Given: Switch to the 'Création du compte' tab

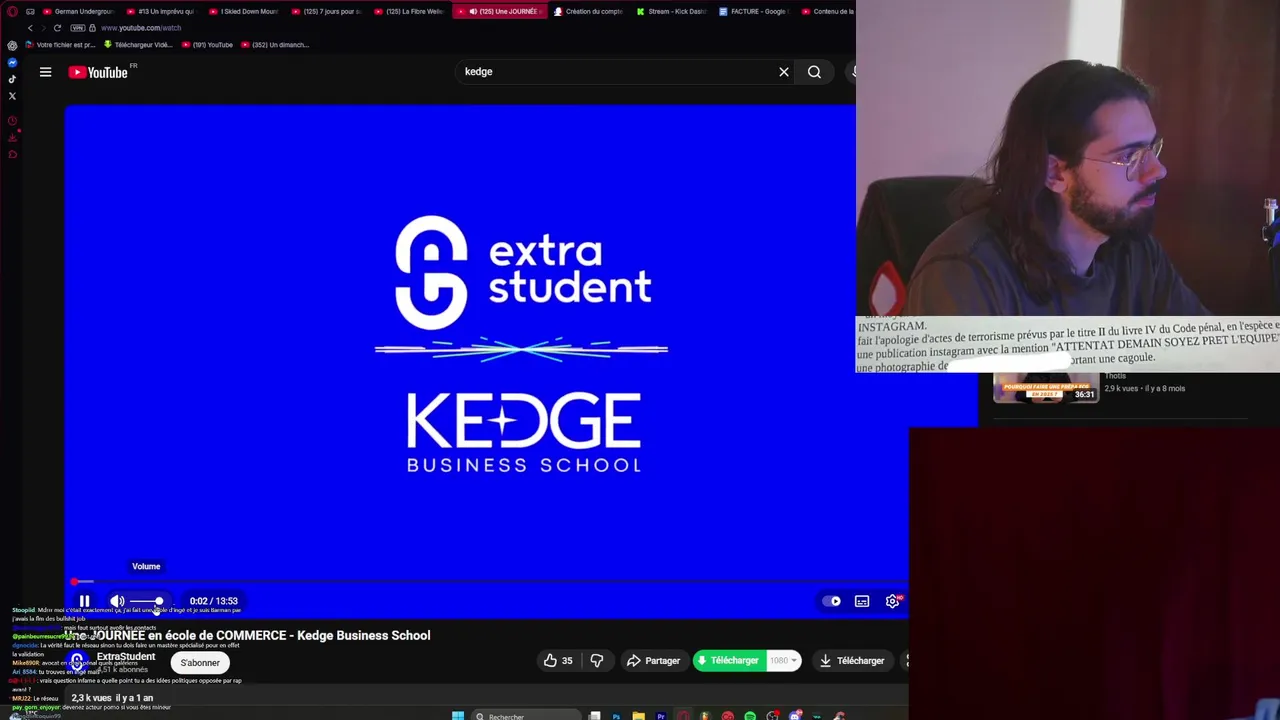Looking at the screenshot, I should tap(588, 11).
